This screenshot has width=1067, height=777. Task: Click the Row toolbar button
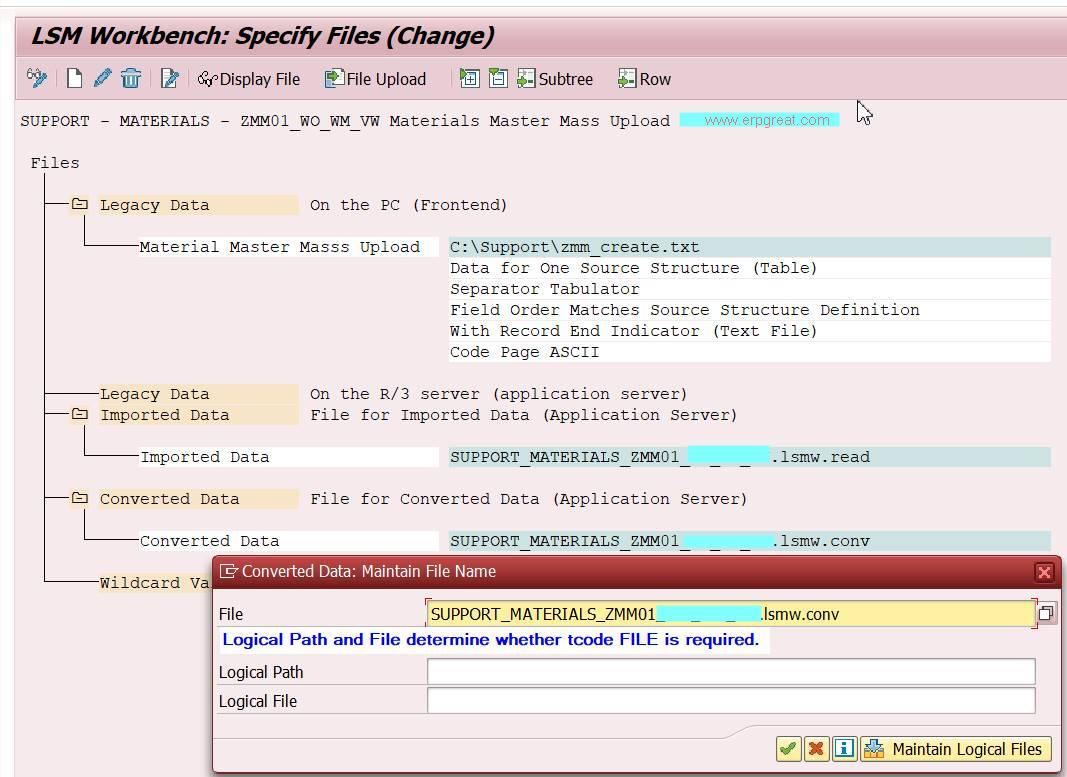[x=644, y=79]
